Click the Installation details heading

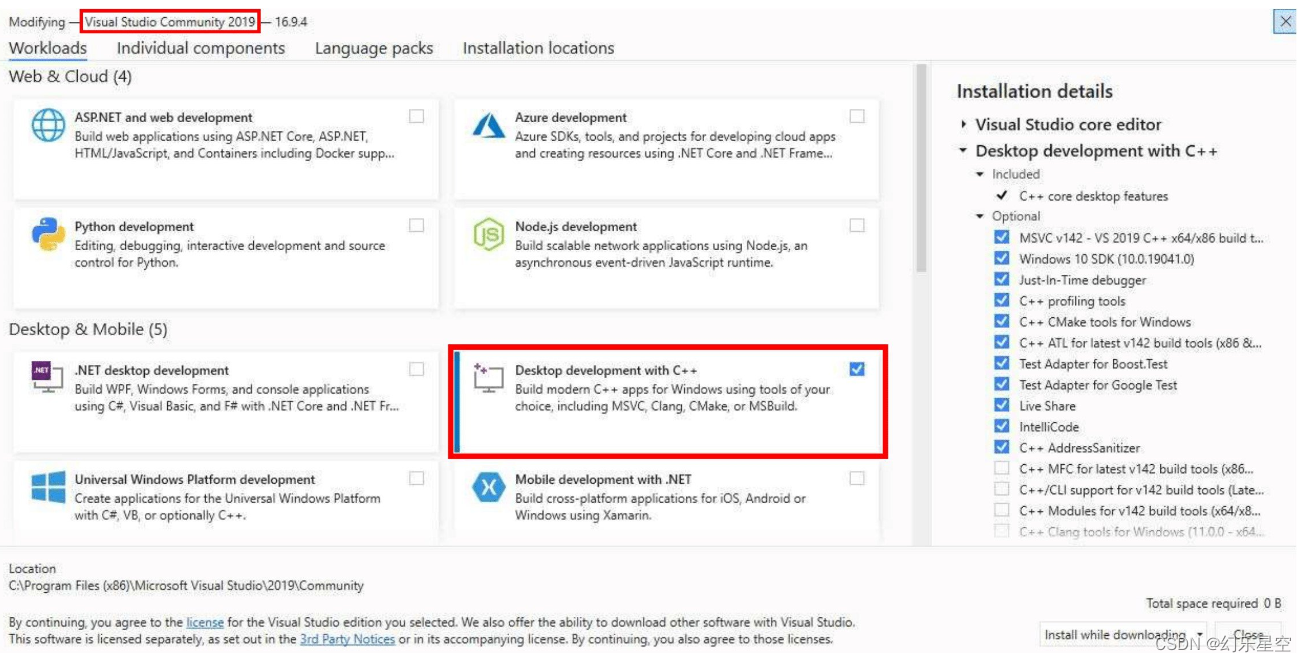(x=1035, y=91)
